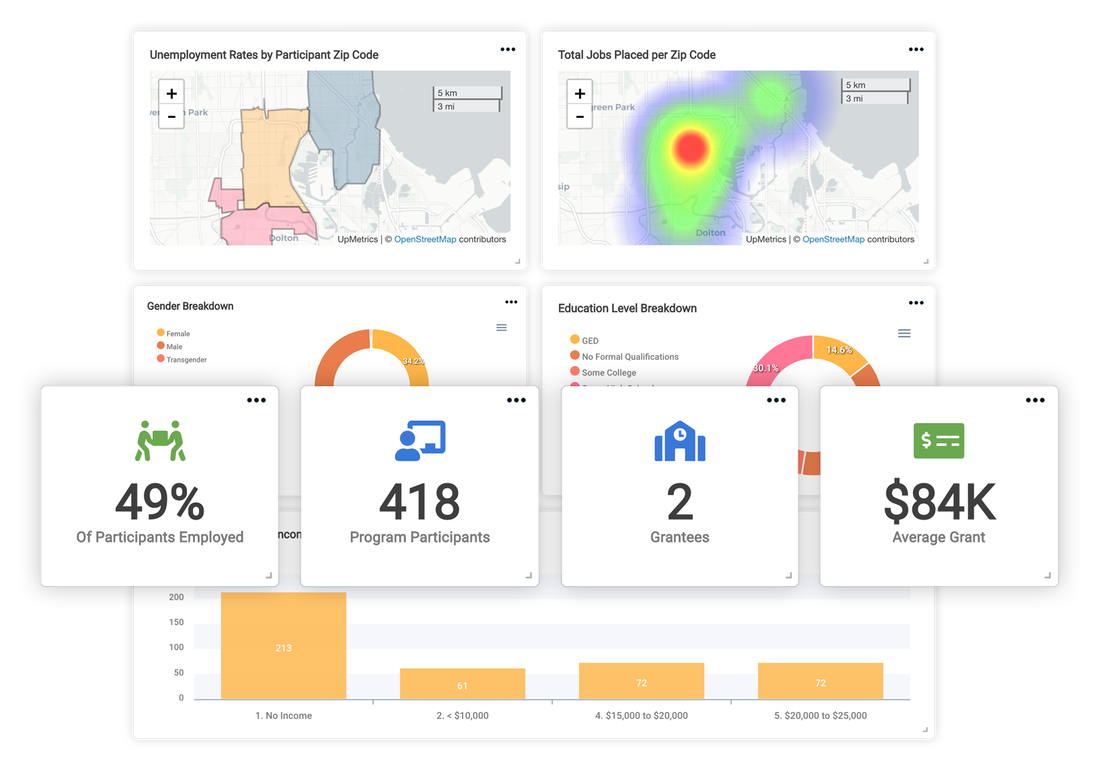This screenshot has width=1100, height=769.
Task: Zoom out on the Total Jobs Placed map
Action: click(x=579, y=117)
